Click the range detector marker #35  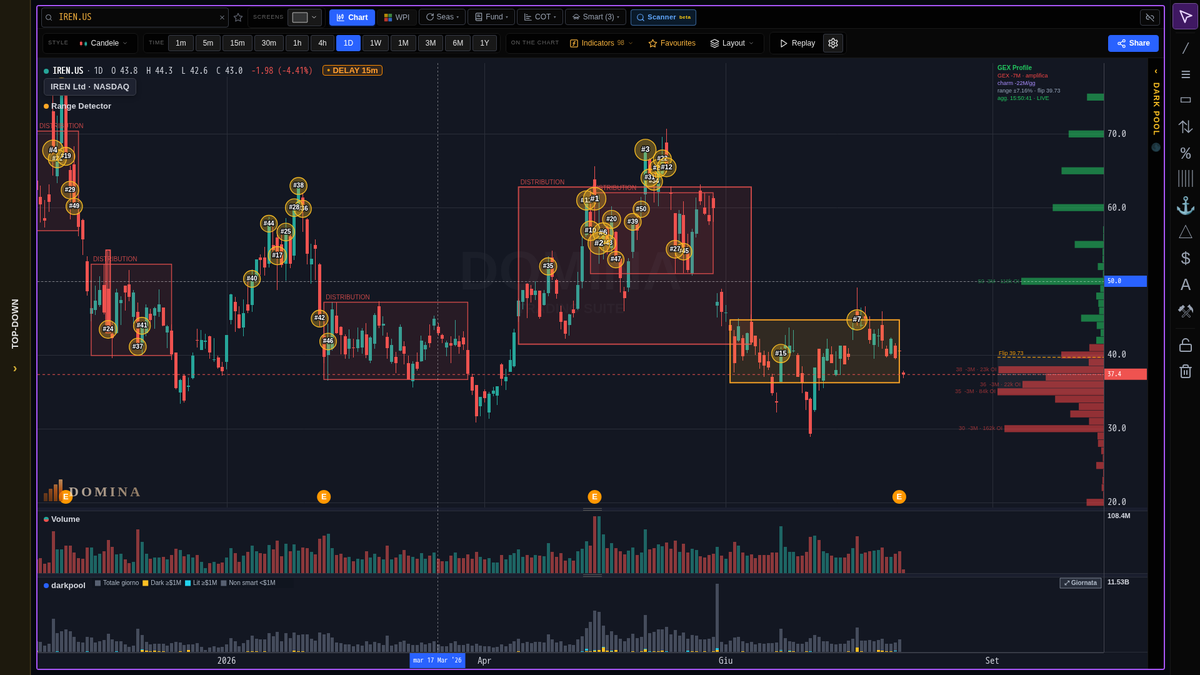point(548,266)
